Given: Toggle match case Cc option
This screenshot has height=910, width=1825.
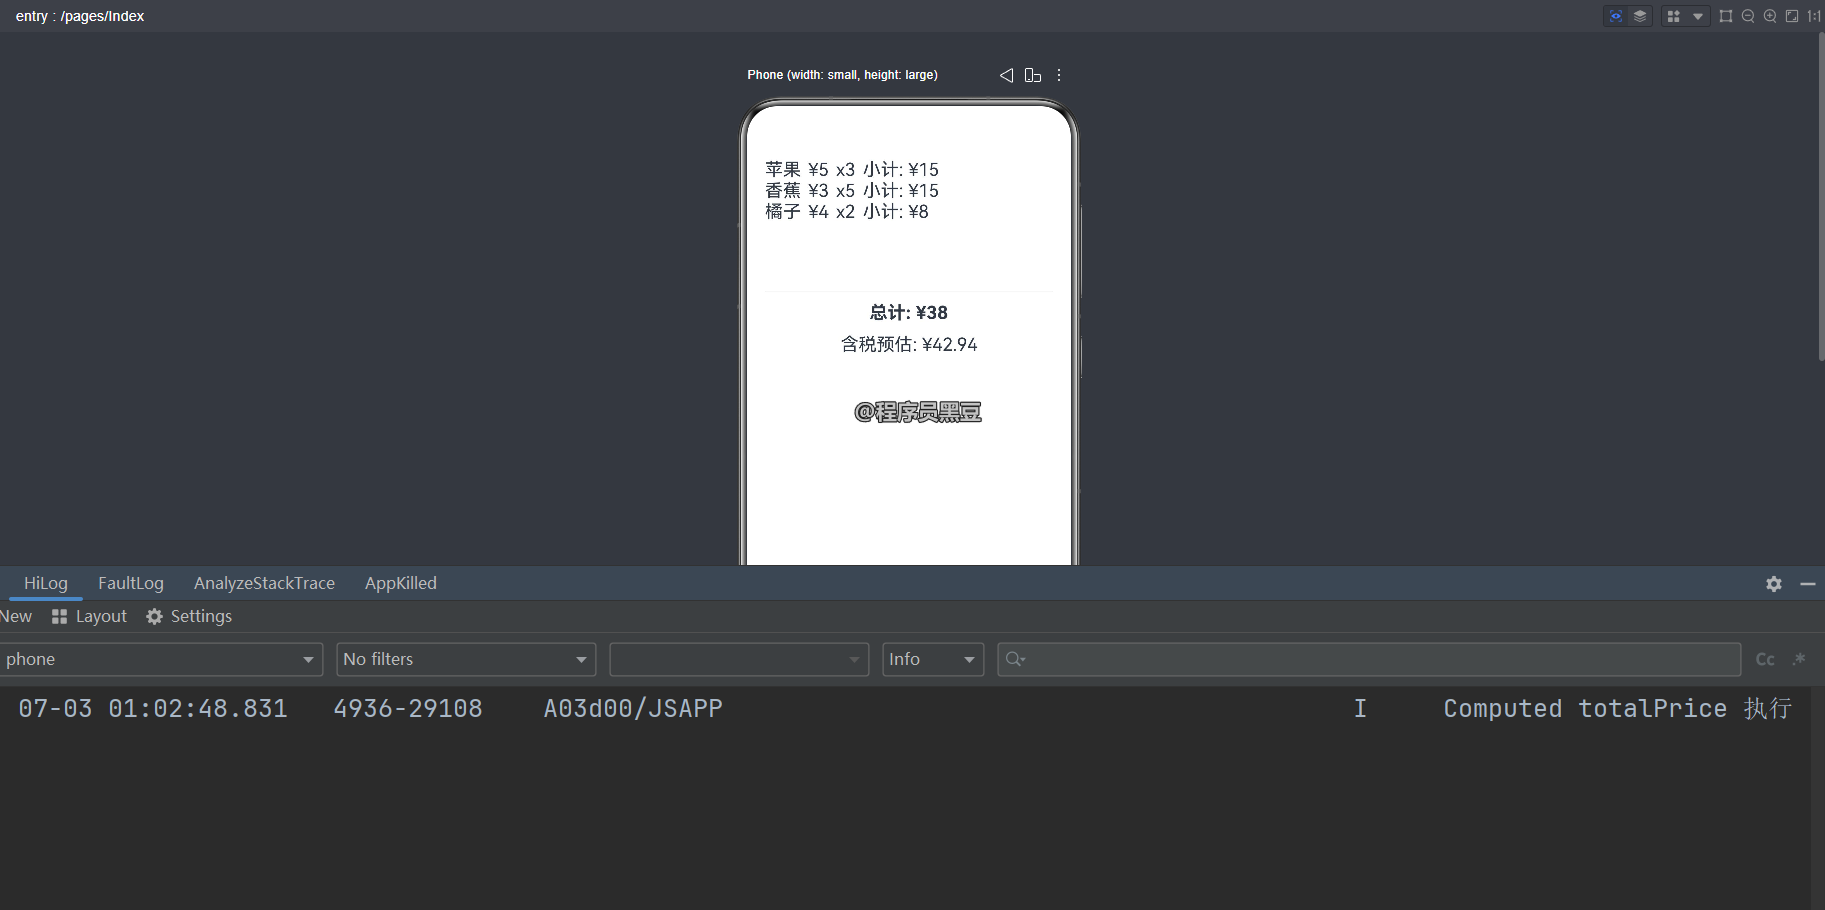Looking at the screenshot, I should tap(1765, 659).
